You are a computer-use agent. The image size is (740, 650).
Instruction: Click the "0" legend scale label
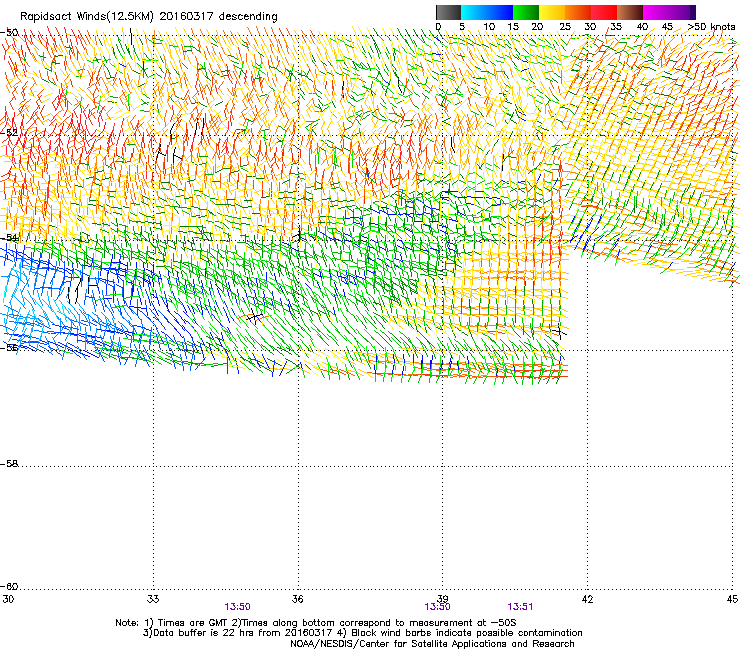(438, 27)
